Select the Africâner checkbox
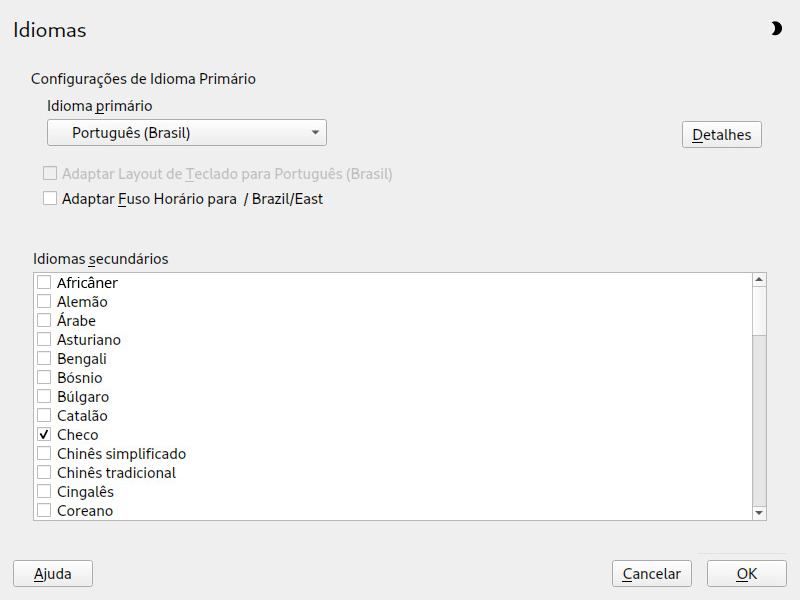 pos(44,283)
